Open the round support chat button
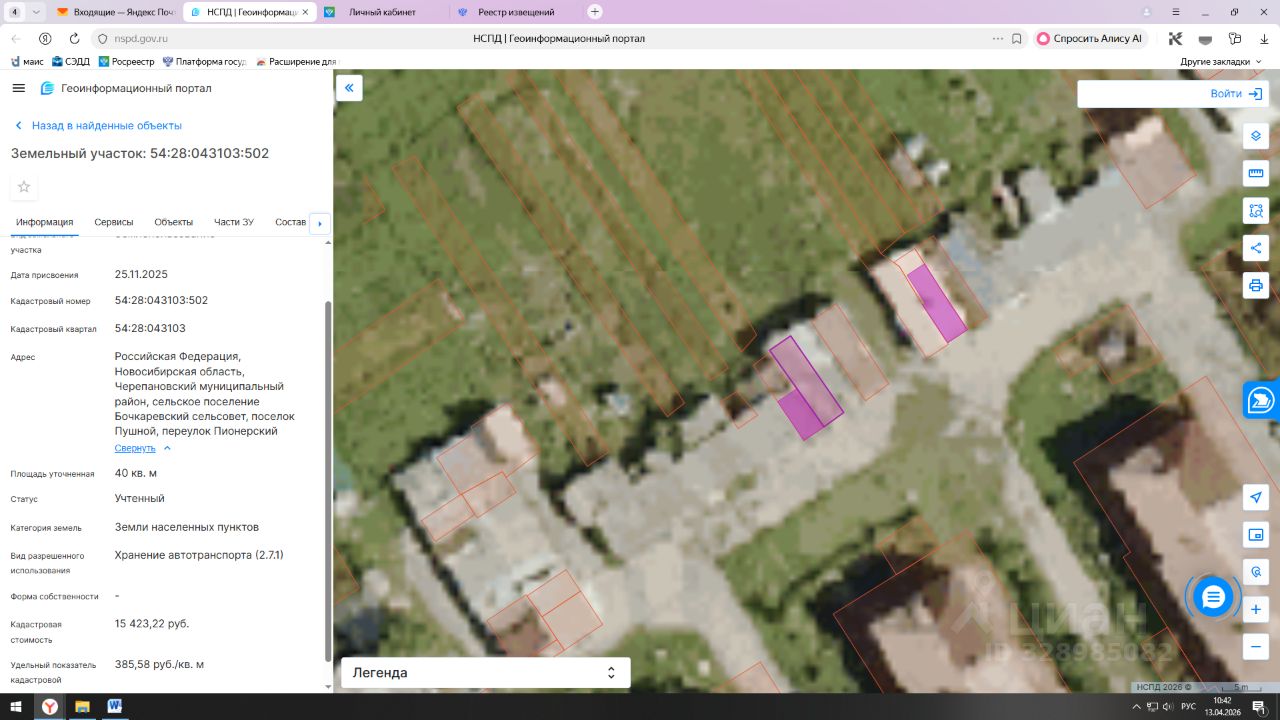This screenshot has height=720, width=1280. (x=1213, y=597)
